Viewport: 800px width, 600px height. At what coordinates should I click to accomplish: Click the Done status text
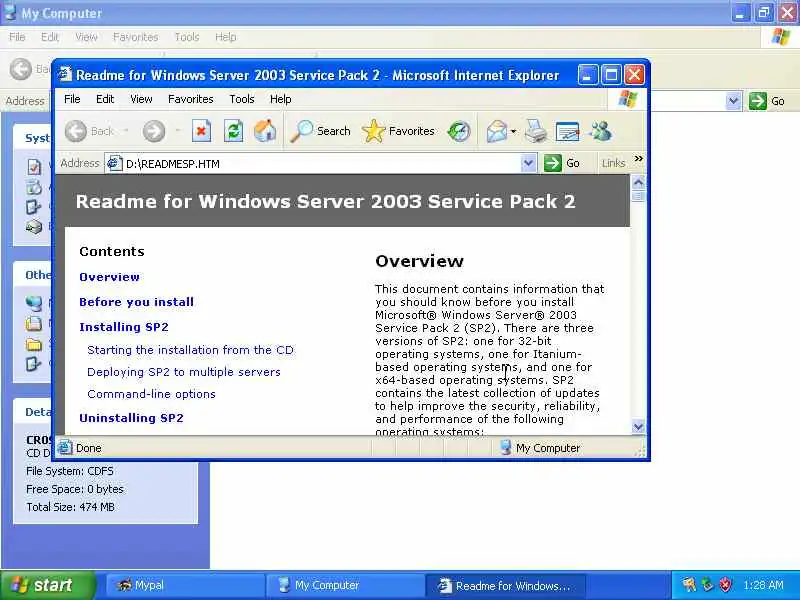[x=89, y=448]
